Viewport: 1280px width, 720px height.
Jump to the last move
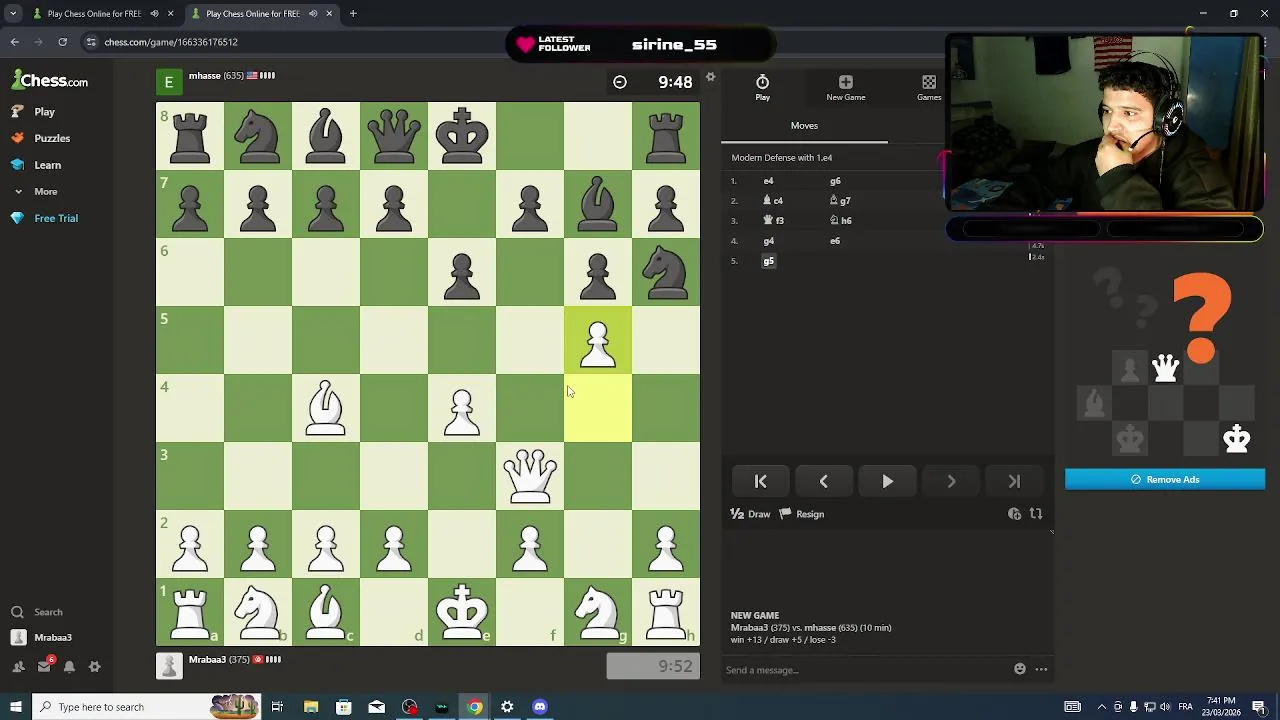click(1014, 481)
